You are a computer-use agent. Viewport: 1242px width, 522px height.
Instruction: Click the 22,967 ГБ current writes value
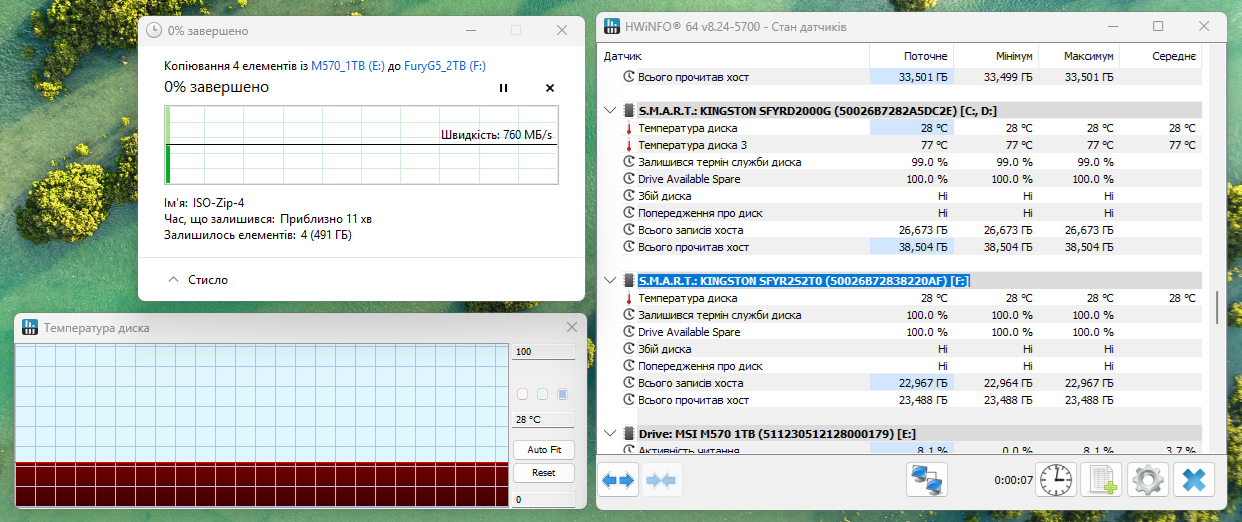pyautogui.click(x=924, y=383)
